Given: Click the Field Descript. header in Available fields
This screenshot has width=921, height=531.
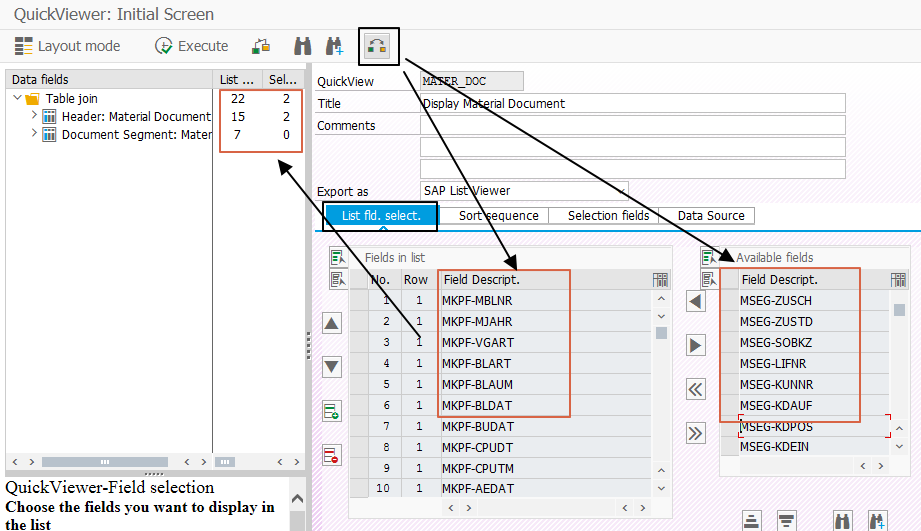Looking at the screenshot, I should coord(814,280).
